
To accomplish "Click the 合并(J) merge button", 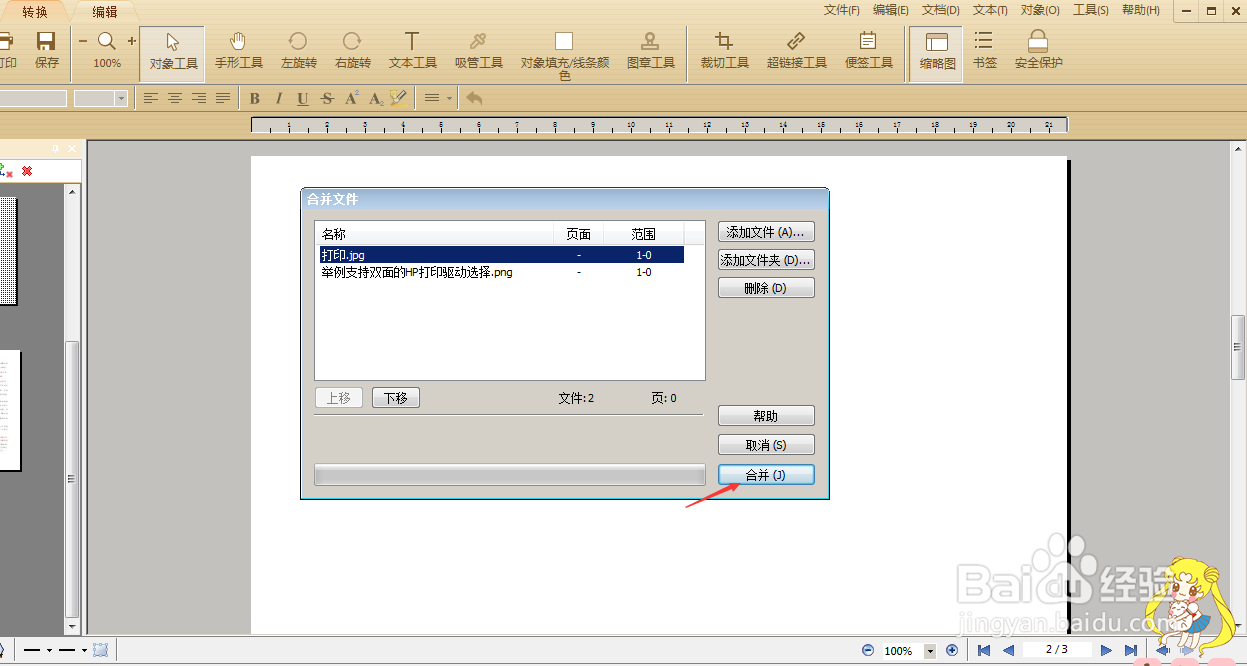I will [x=766, y=474].
